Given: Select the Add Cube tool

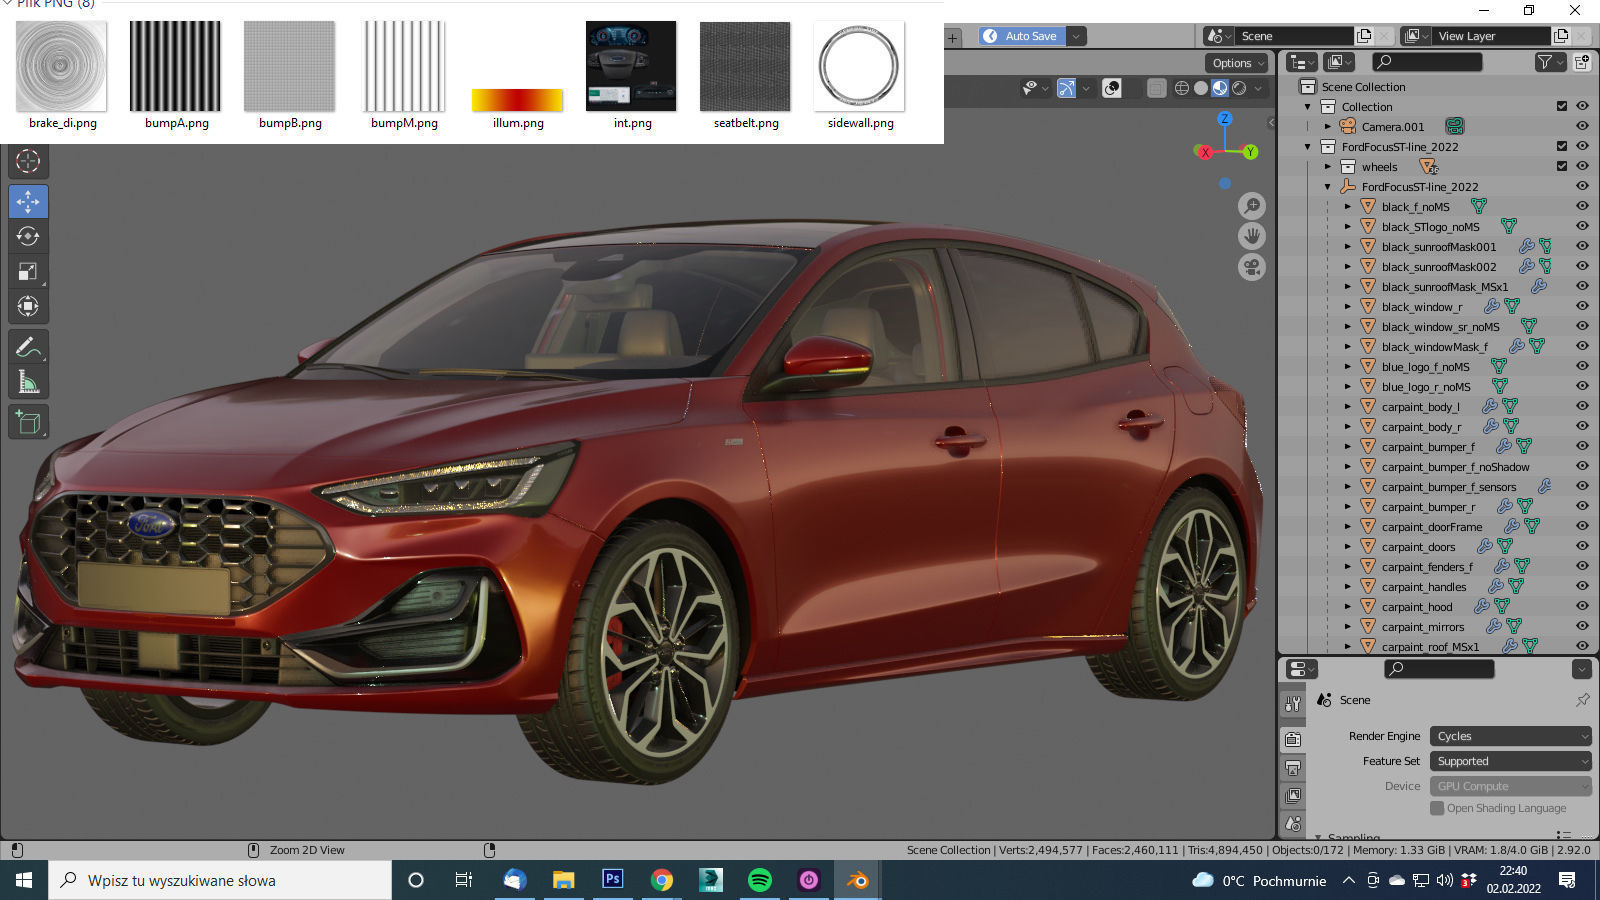Looking at the screenshot, I should tap(28, 422).
